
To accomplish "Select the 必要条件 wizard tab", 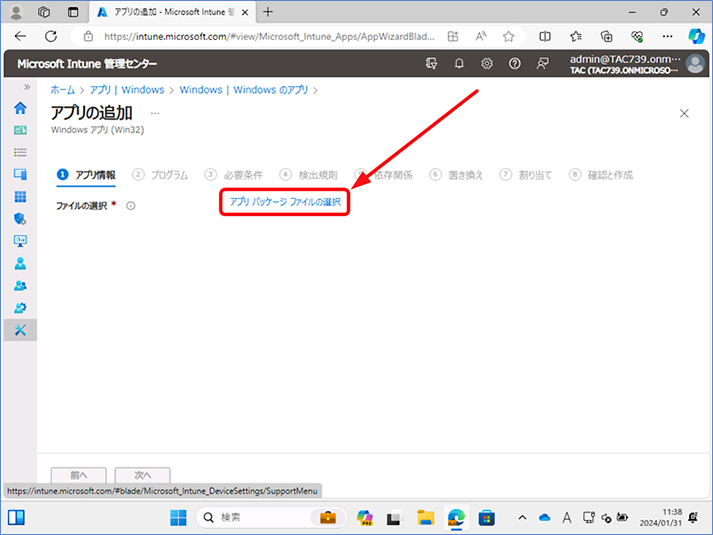I will click(x=234, y=175).
